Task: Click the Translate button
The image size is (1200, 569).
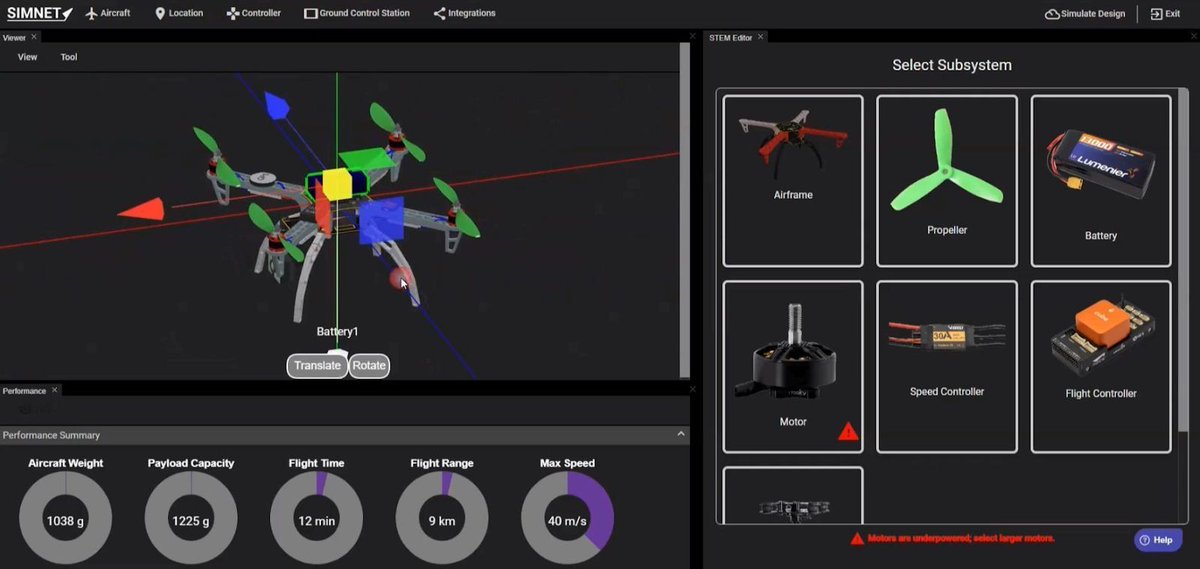Action: (317, 366)
